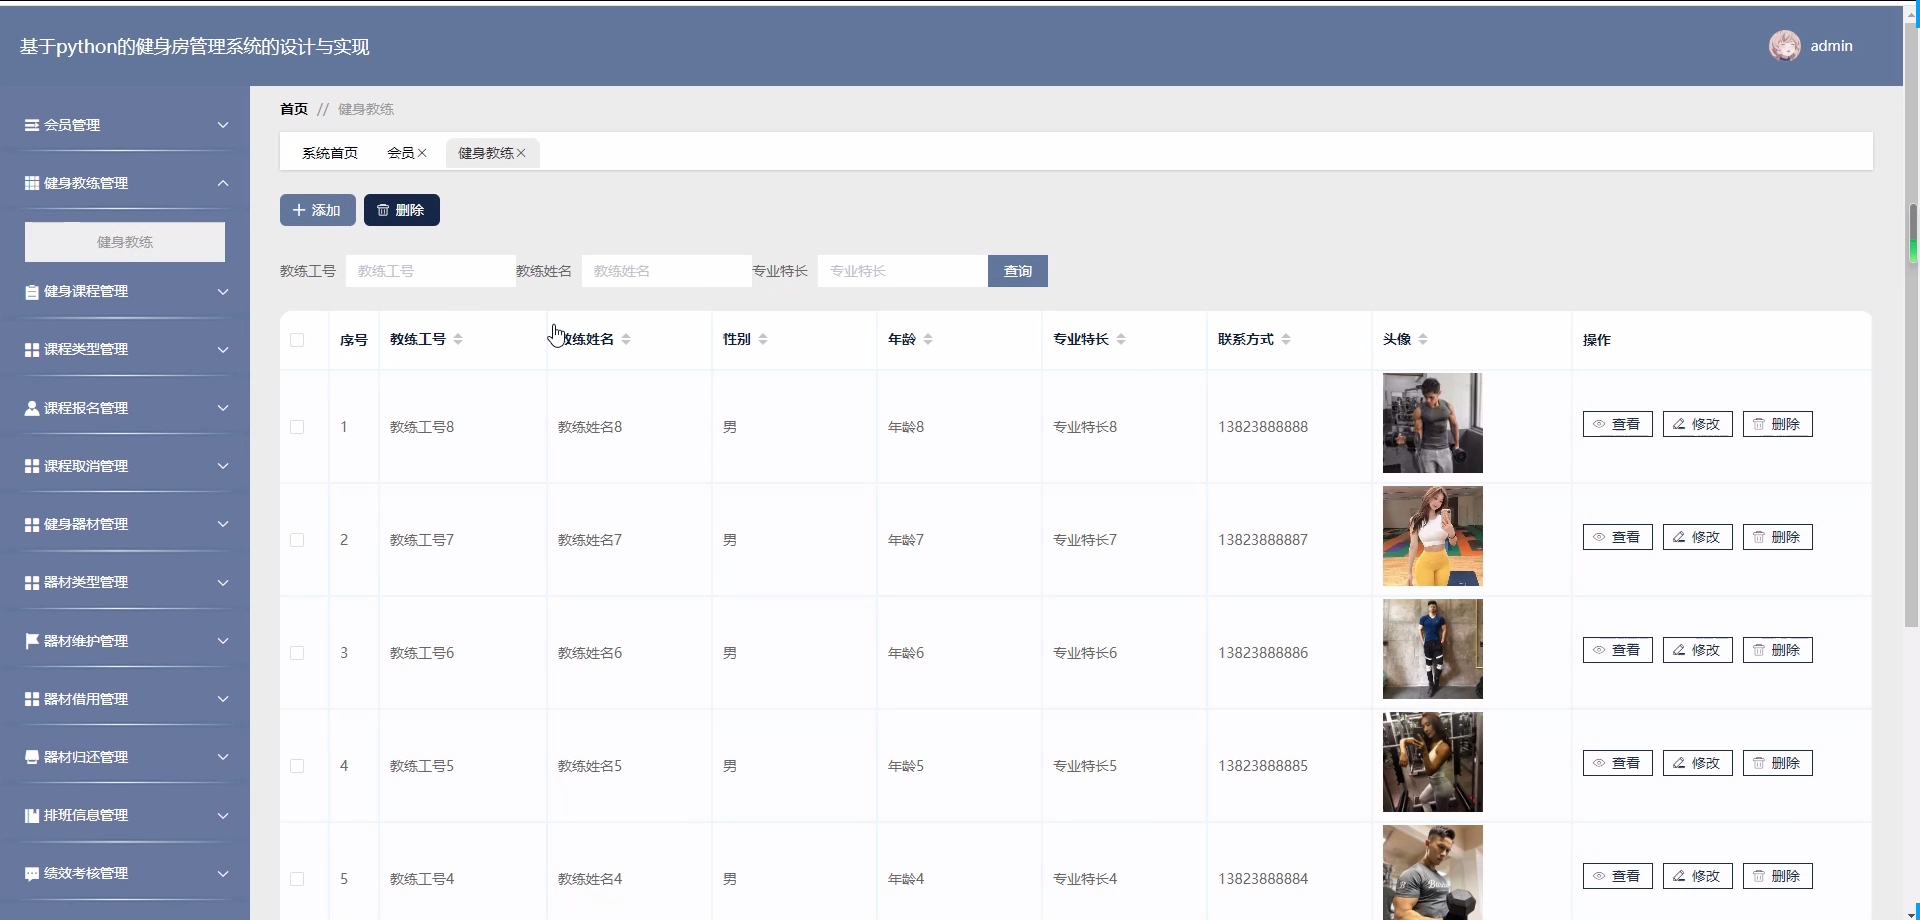Viewport: 1920px width, 920px height.
Task: Check the row 2 教练工号7 checkbox
Action: [297, 540]
